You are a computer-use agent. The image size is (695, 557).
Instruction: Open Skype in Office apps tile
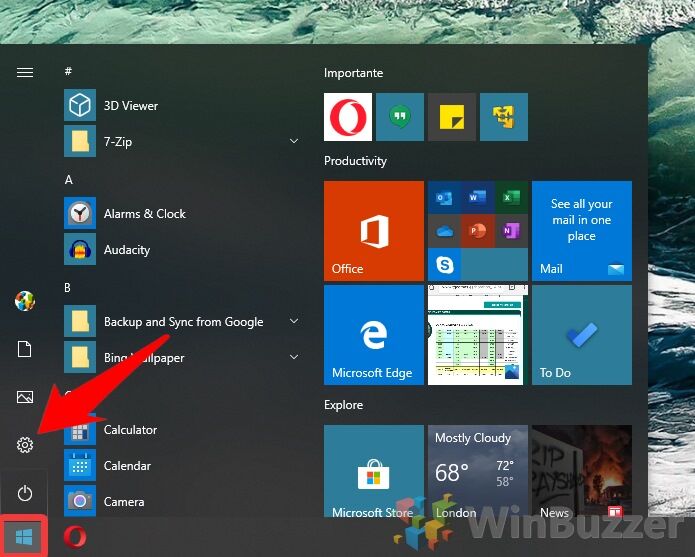[x=444, y=265]
